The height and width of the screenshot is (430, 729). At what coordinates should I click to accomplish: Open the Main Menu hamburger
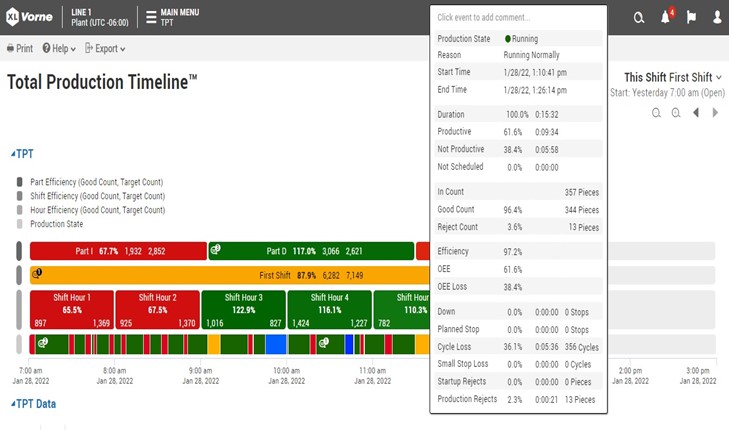tap(150, 17)
